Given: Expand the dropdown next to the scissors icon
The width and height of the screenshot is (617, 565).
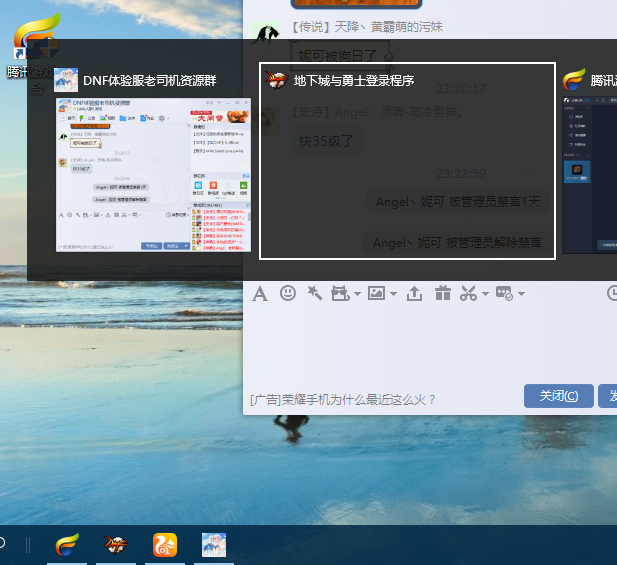Looking at the screenshot, I should coord(485,294).
